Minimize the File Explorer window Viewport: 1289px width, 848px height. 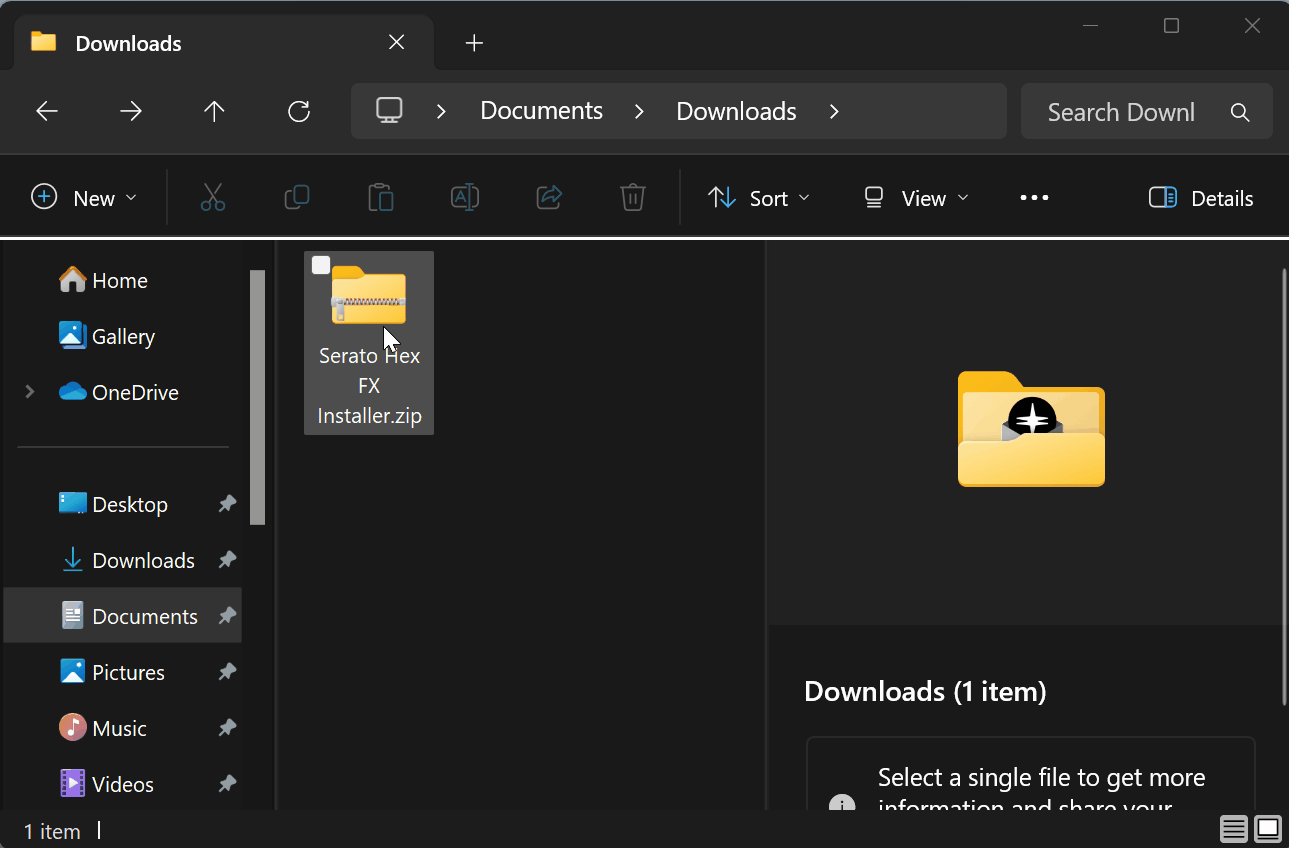pyautogui.click(x=1091, y=26)
